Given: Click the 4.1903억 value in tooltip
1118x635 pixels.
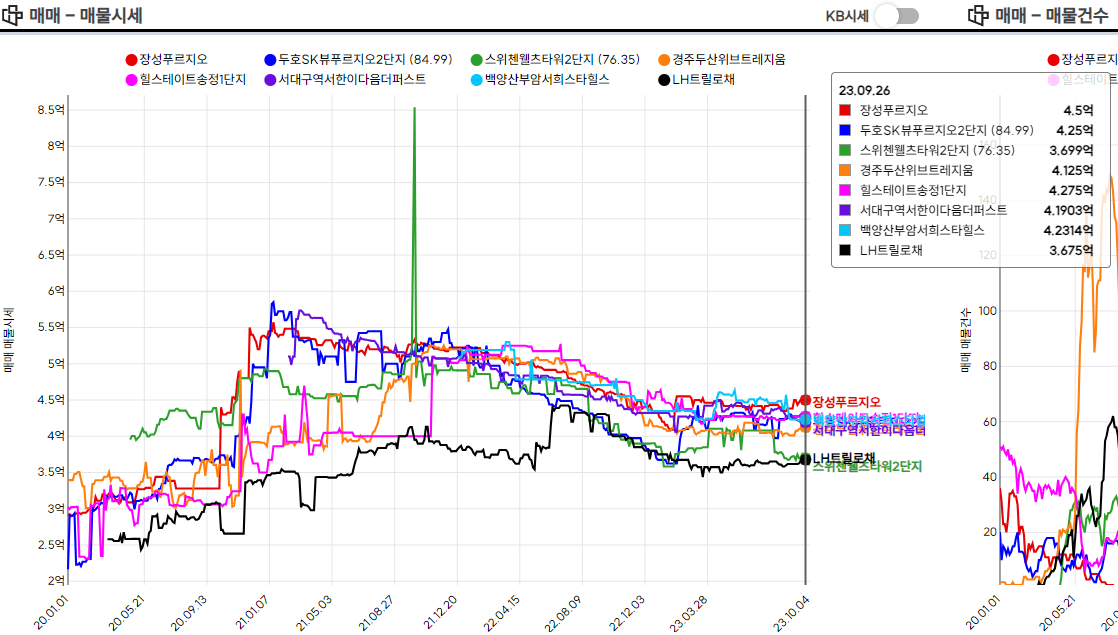Looking at the screenshot, I should [1068, 210].
